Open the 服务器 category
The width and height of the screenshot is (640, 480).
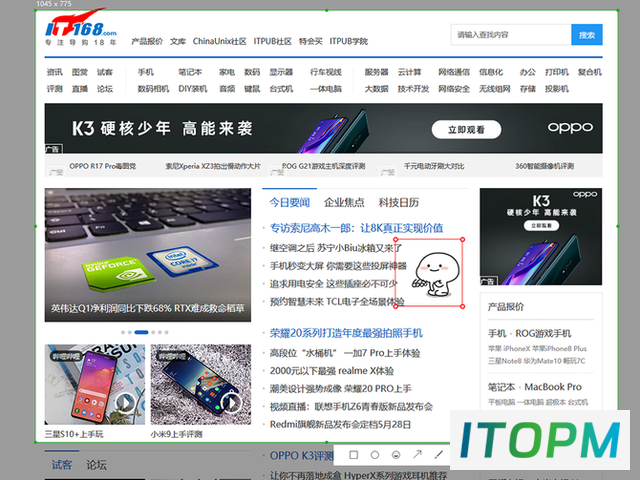pos(376,72)
